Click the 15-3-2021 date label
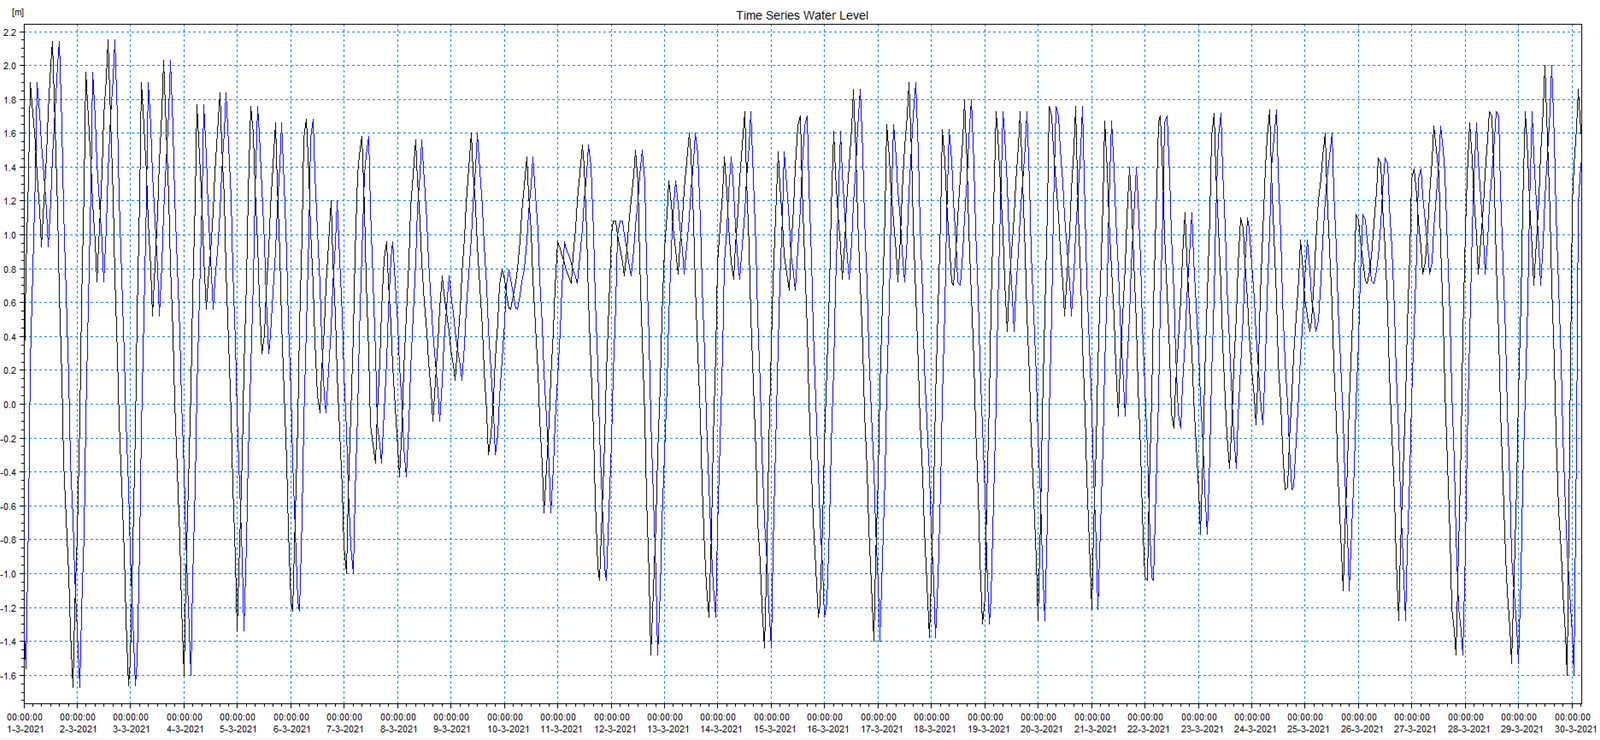Viewport: 1600px width, 740px height. click(774, 729)
